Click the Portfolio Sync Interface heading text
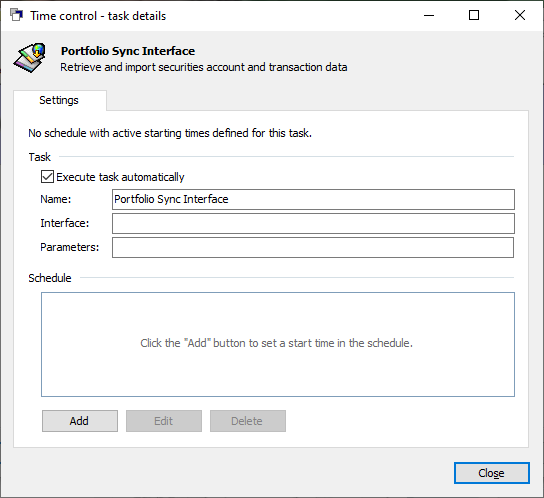The height and width of the screenshot is (498, 544). coord(128,51)
